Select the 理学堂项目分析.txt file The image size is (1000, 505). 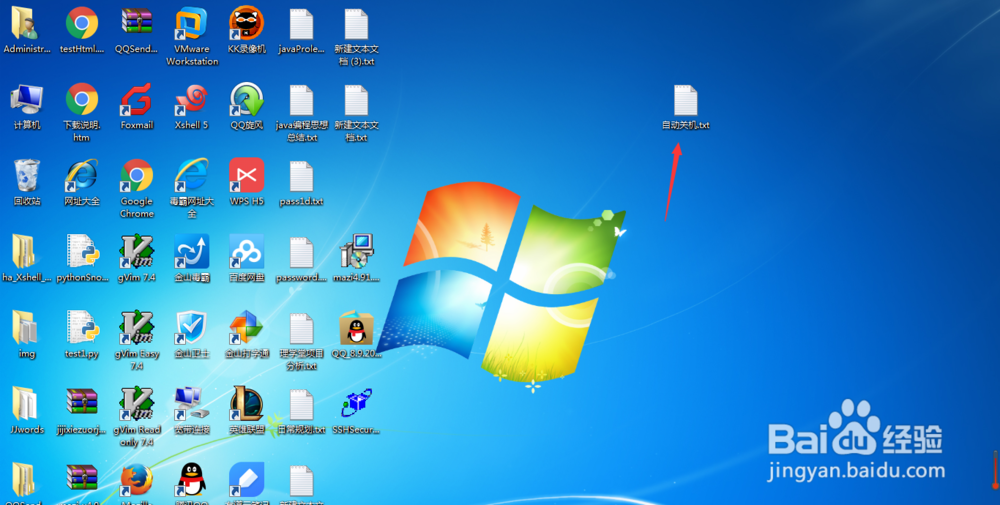click(x=302, y=341)
